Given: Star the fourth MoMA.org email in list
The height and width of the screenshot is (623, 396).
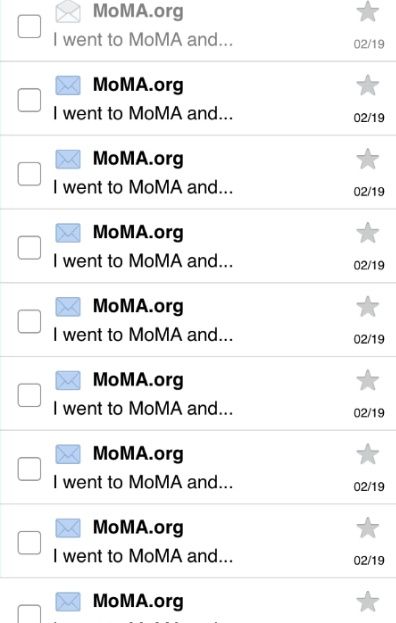Looking at the screenshot, I should [367, 232].
